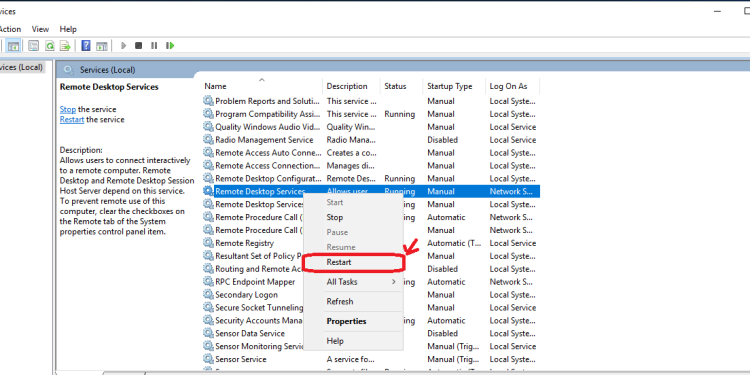Open the Properties toolbar icon
The image size is (750, 375).
[x=33, y=46]
